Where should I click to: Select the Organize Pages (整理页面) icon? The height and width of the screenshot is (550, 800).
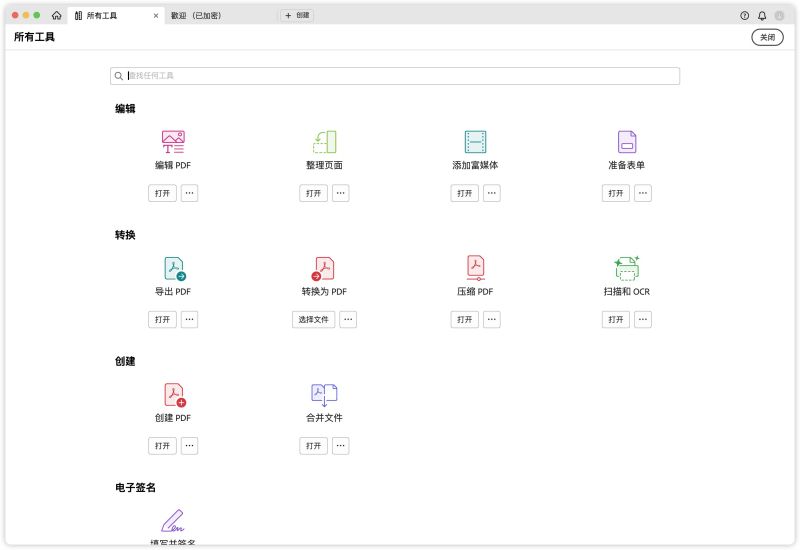click(324, 142)
